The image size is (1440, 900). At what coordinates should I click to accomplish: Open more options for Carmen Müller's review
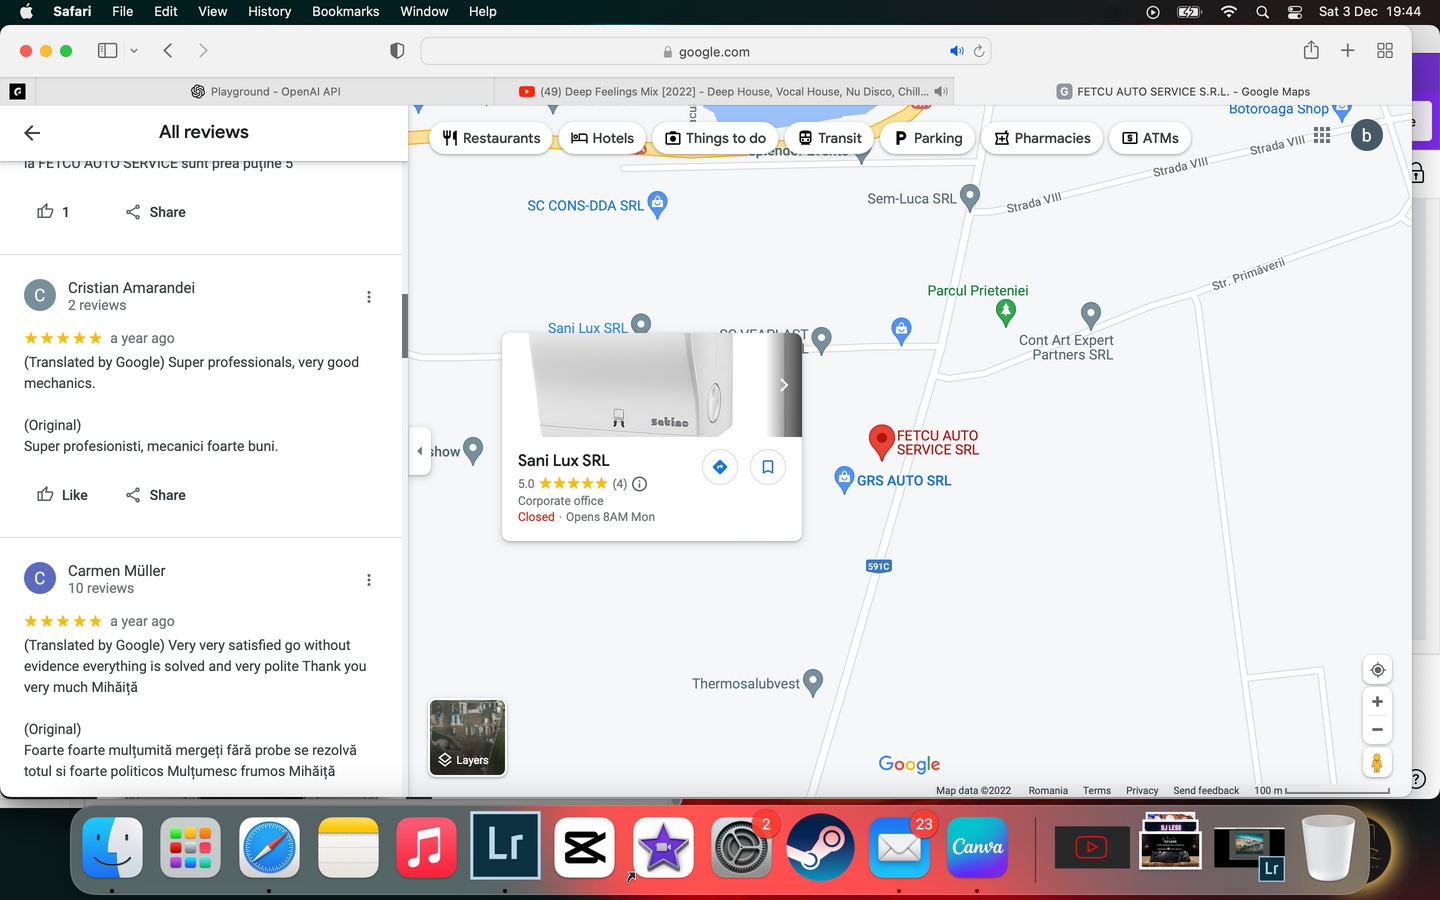(369, 580)
